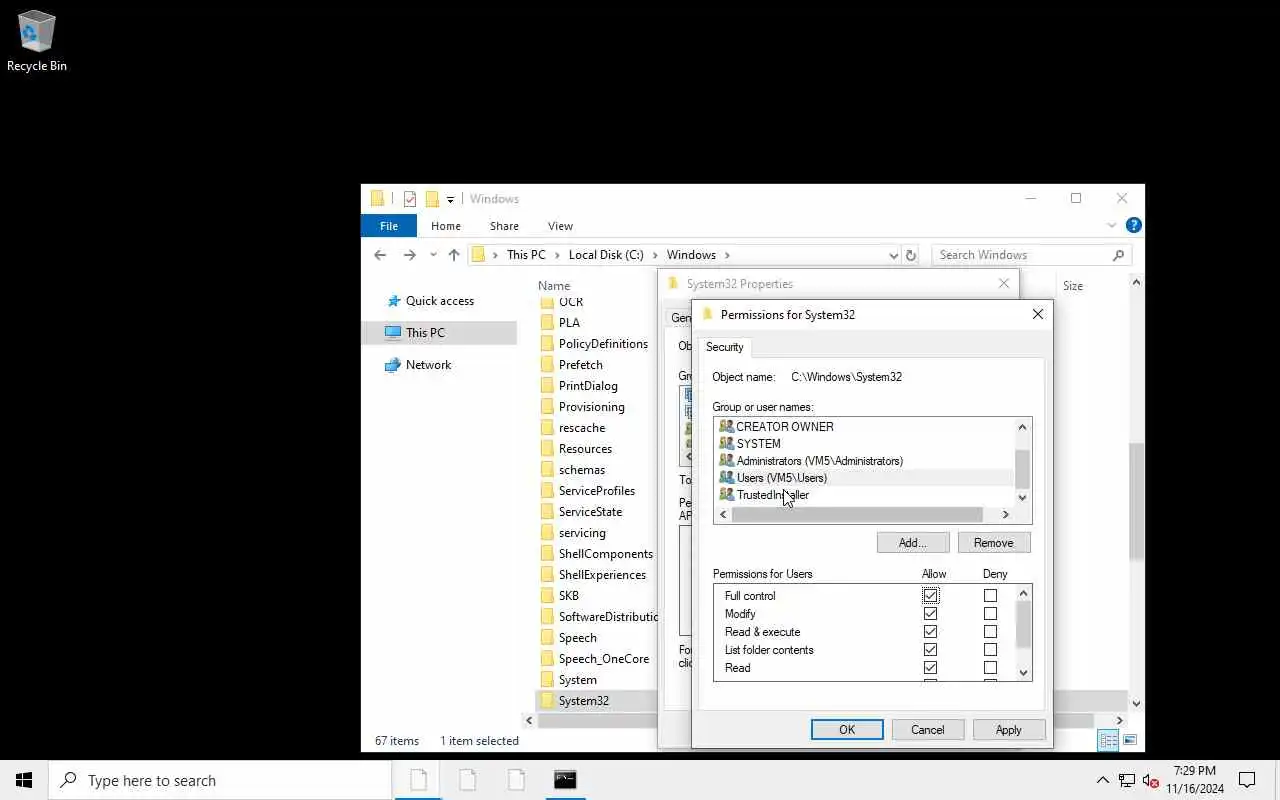The height and width of the screenshot is (800, 1280).
Task: Open Explorer help with the blue question mark
Action: pos(1133,226)
